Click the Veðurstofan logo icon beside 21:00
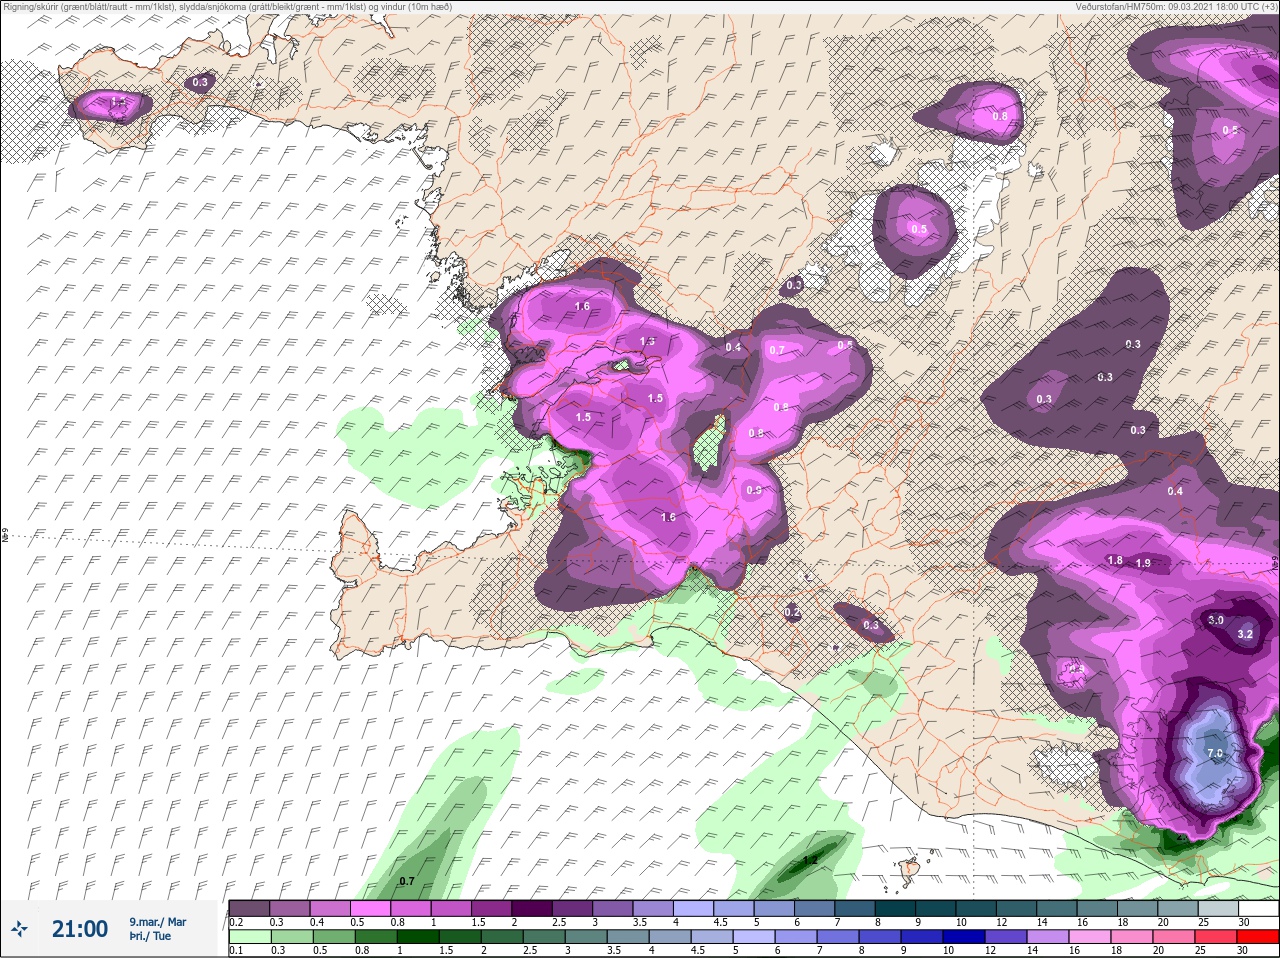This screenshot has height=958, width=1280. point(18,929)
